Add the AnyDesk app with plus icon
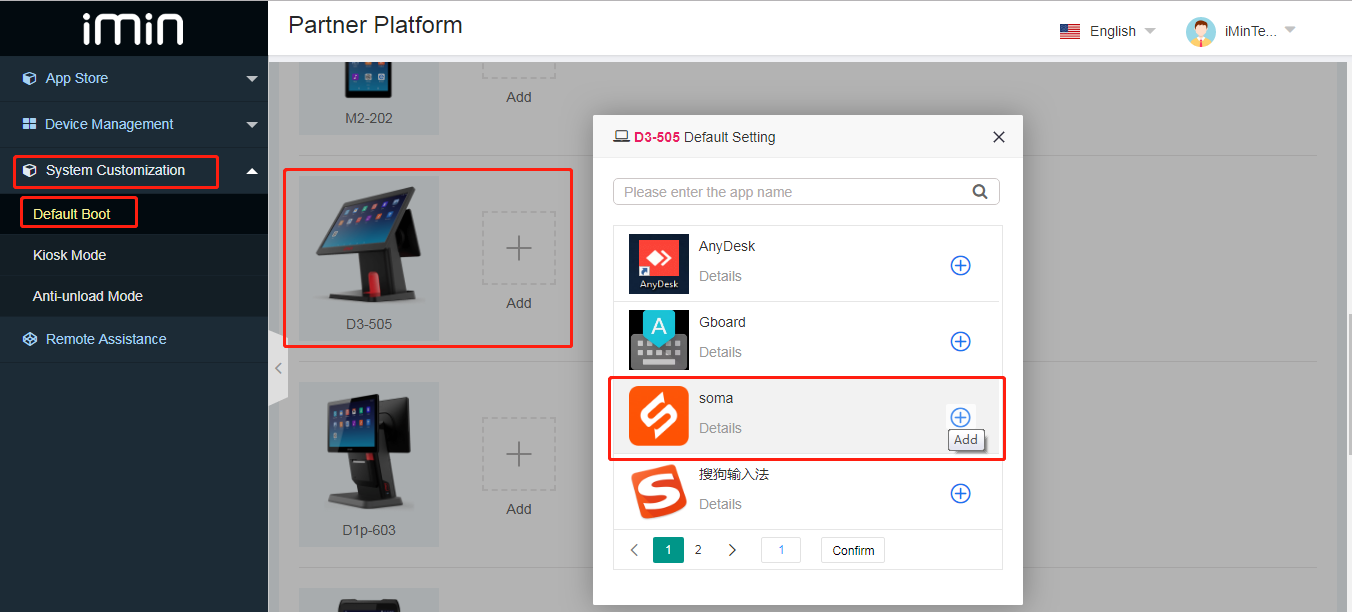The height and width of the screenshot is (612, 1352). 960,265
